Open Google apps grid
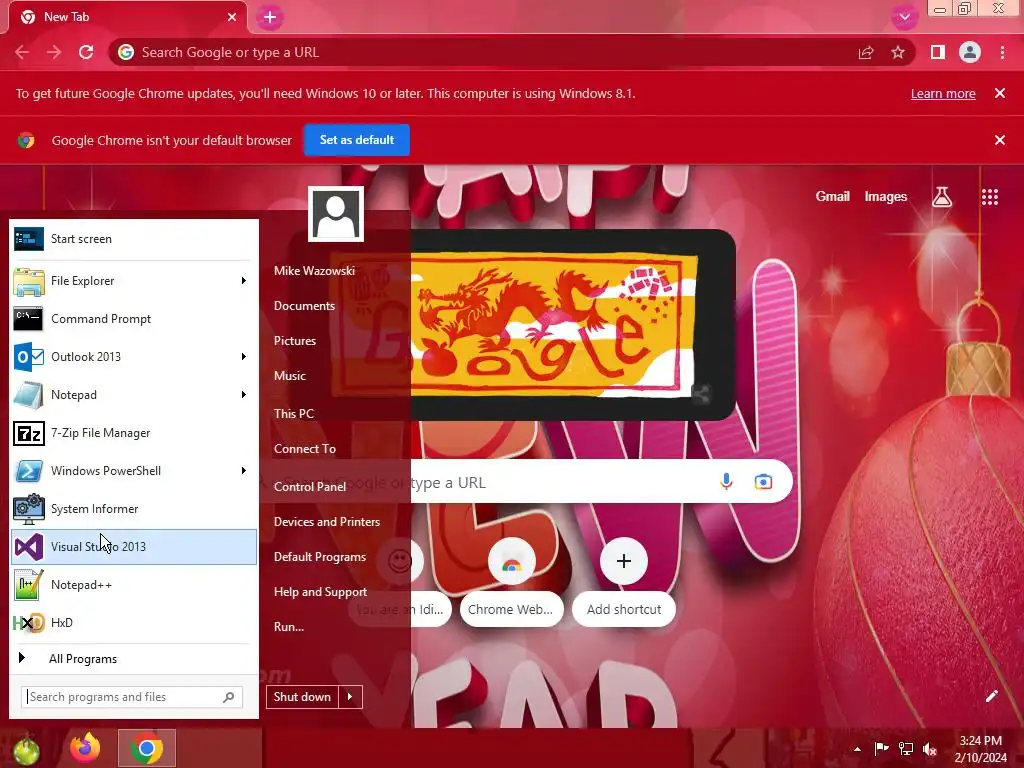 pos(990,197)
